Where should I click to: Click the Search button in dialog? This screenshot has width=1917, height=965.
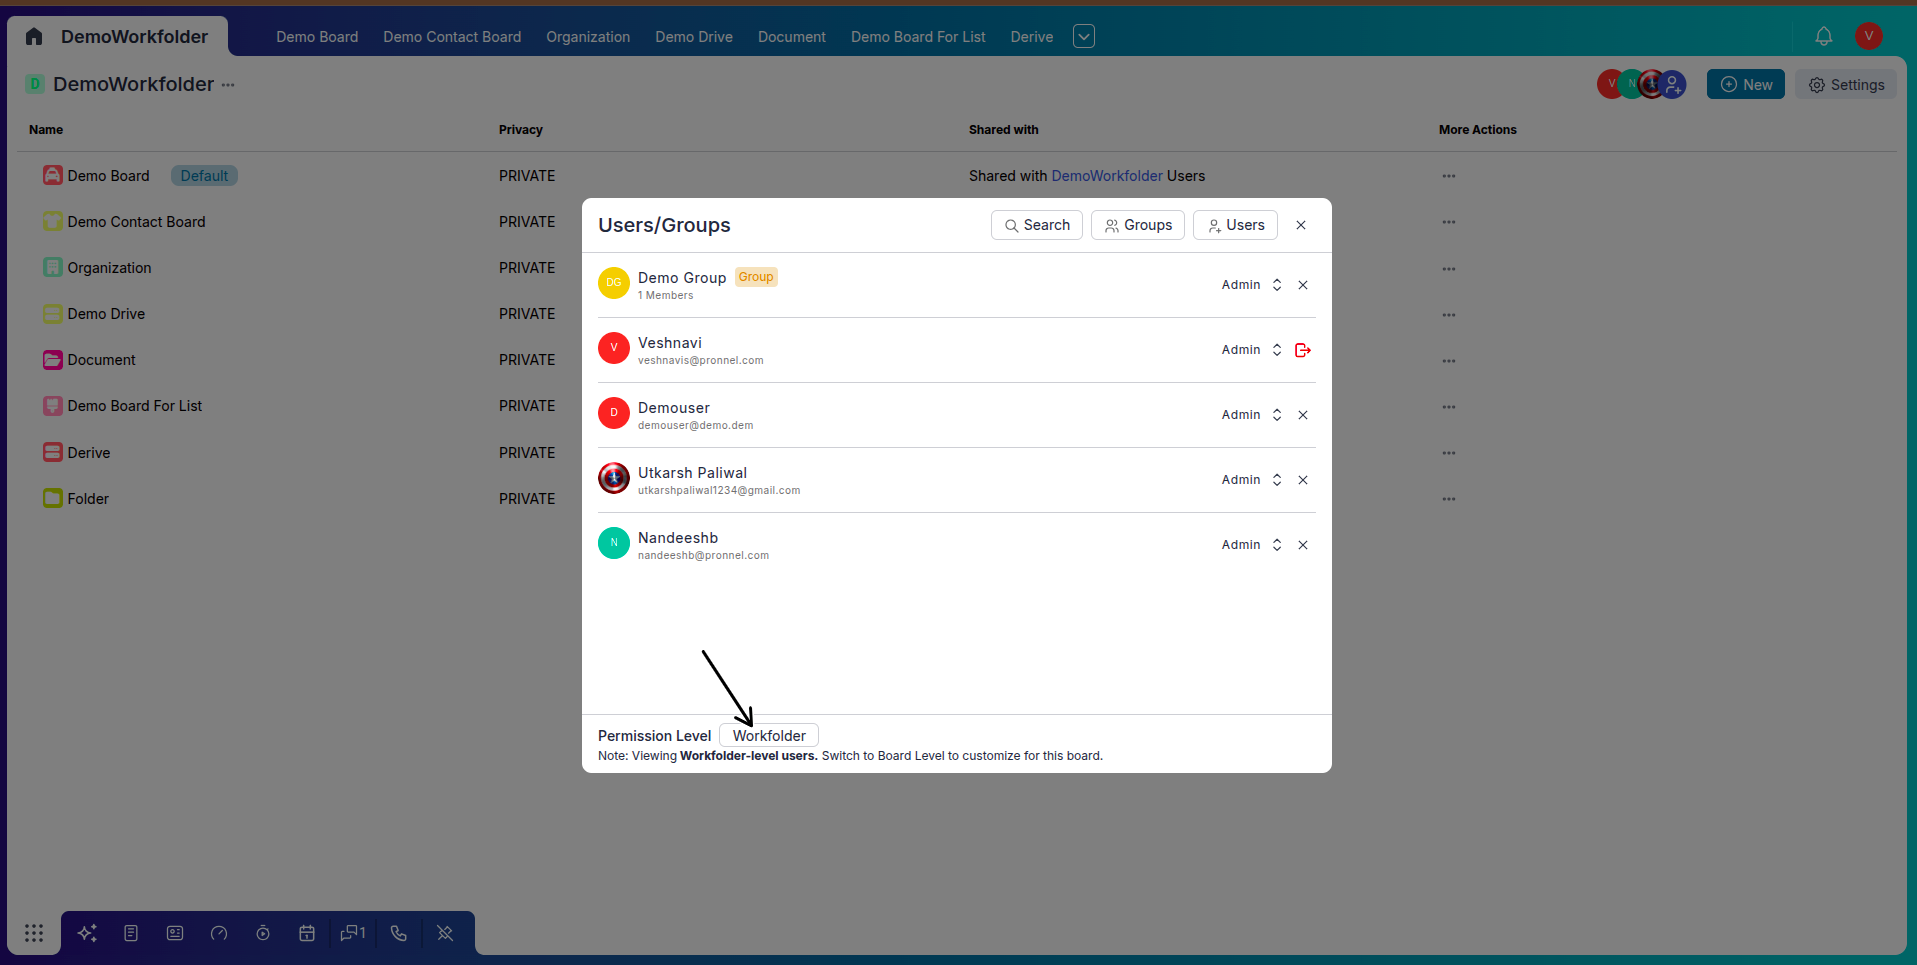click(x=1037, y=225)
